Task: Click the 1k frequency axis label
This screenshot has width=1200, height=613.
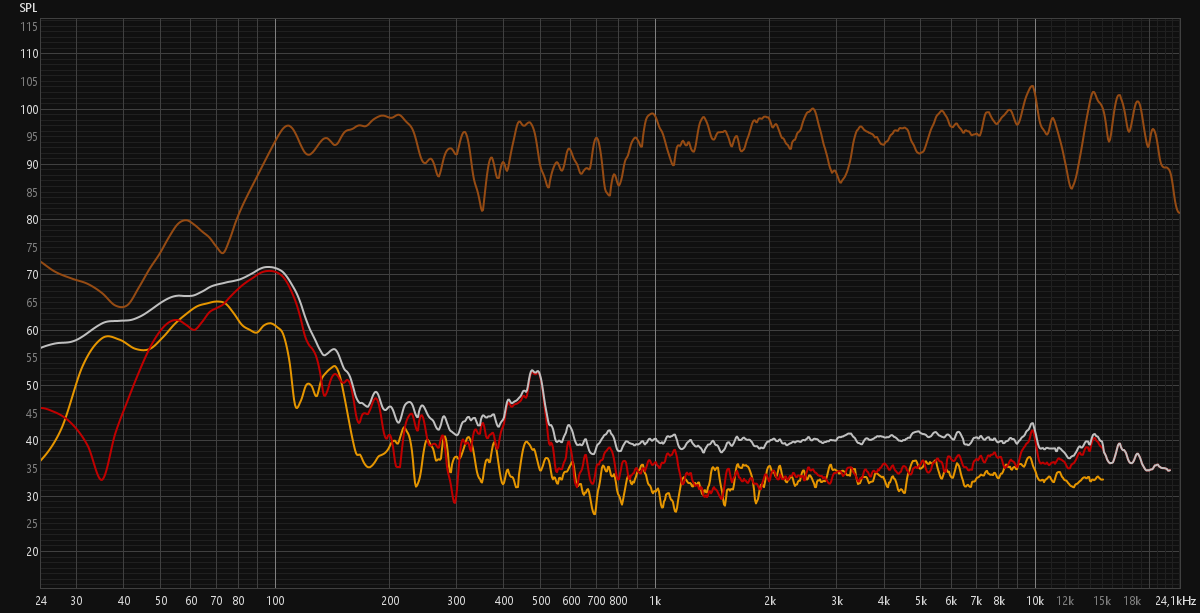Action: pyautogui.click(x=655, y=601)
